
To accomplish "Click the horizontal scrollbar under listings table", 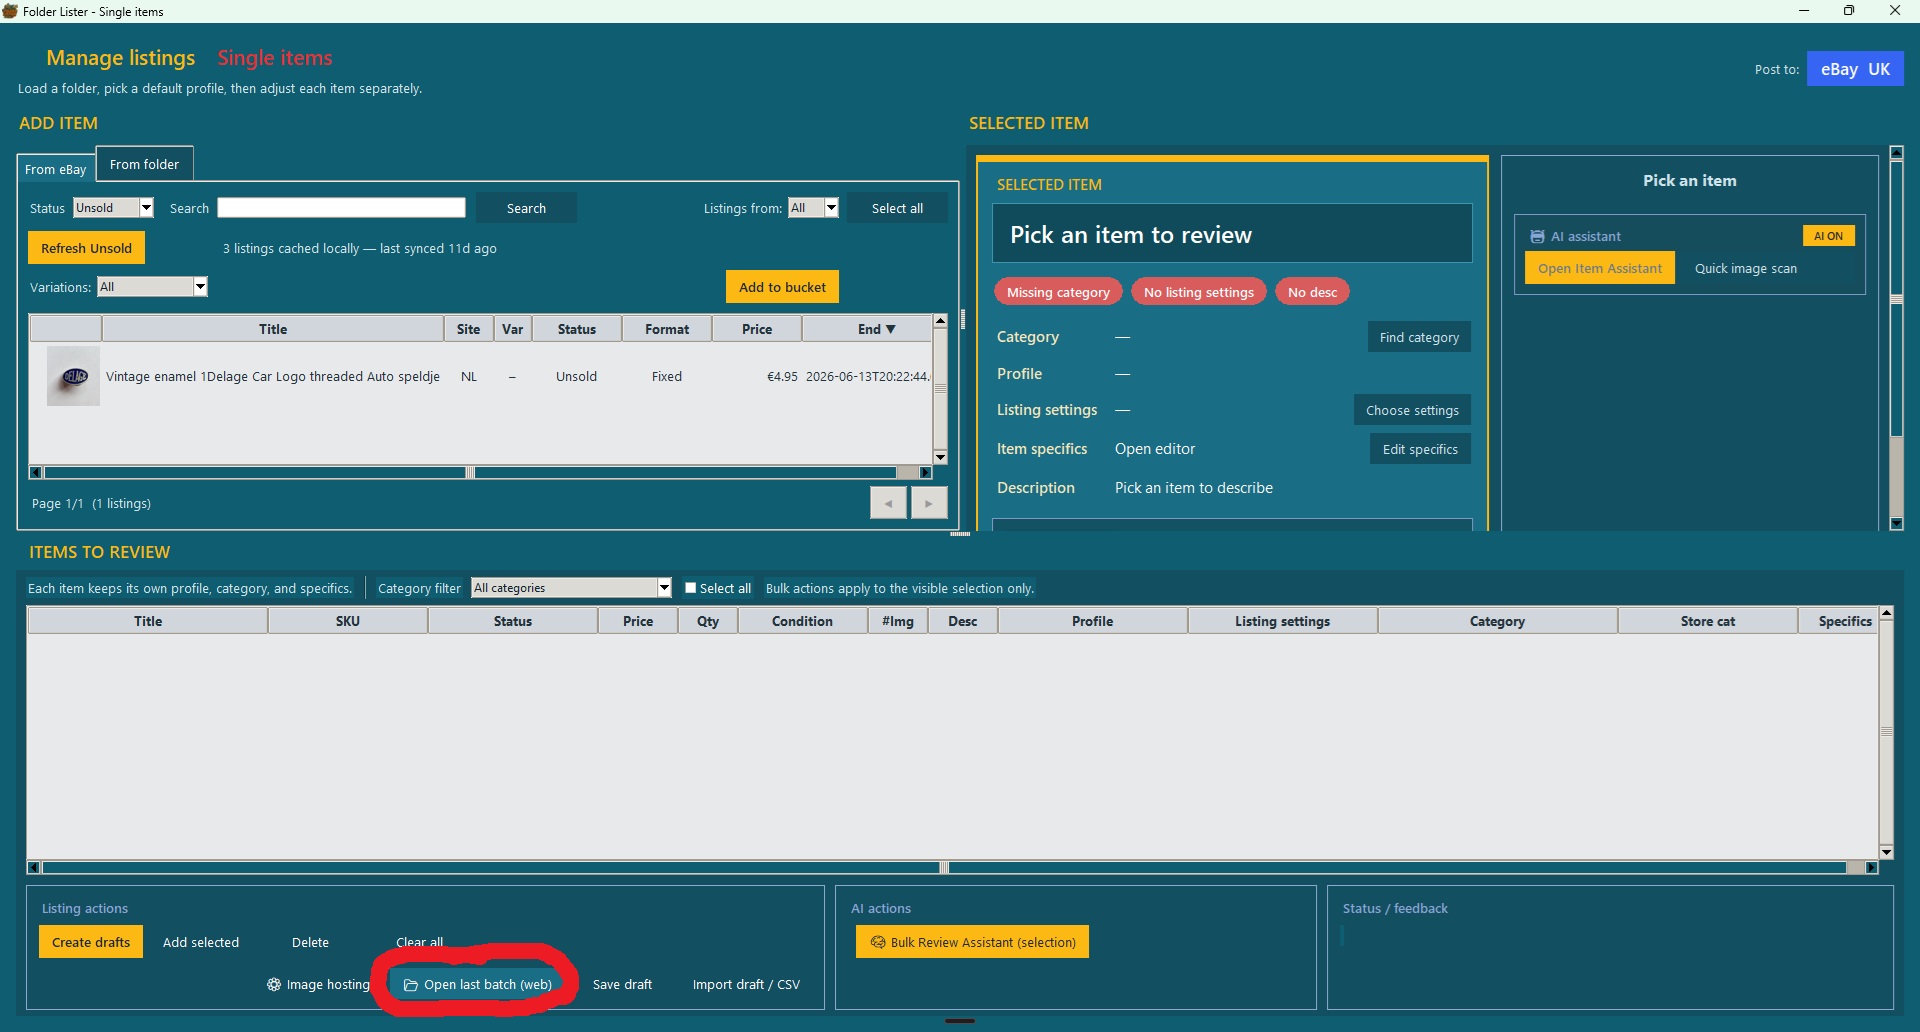I will pos(480,472).
